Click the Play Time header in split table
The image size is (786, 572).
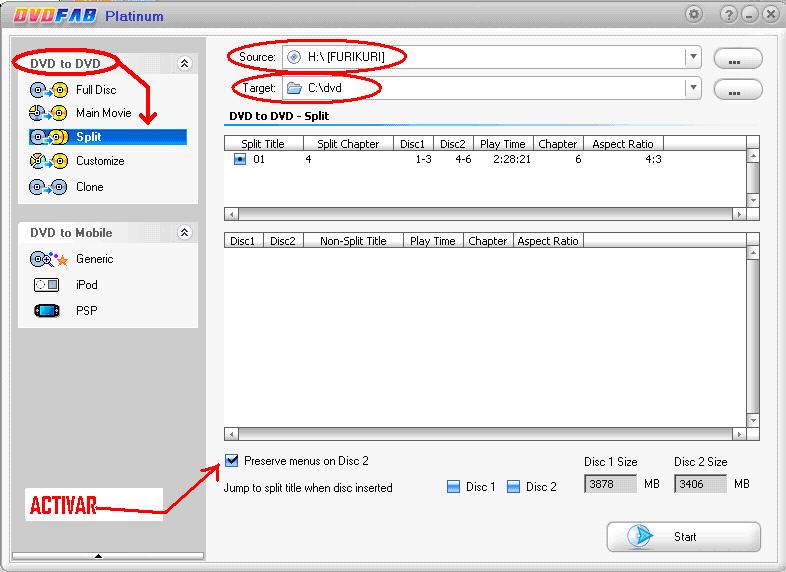point(503,143)
